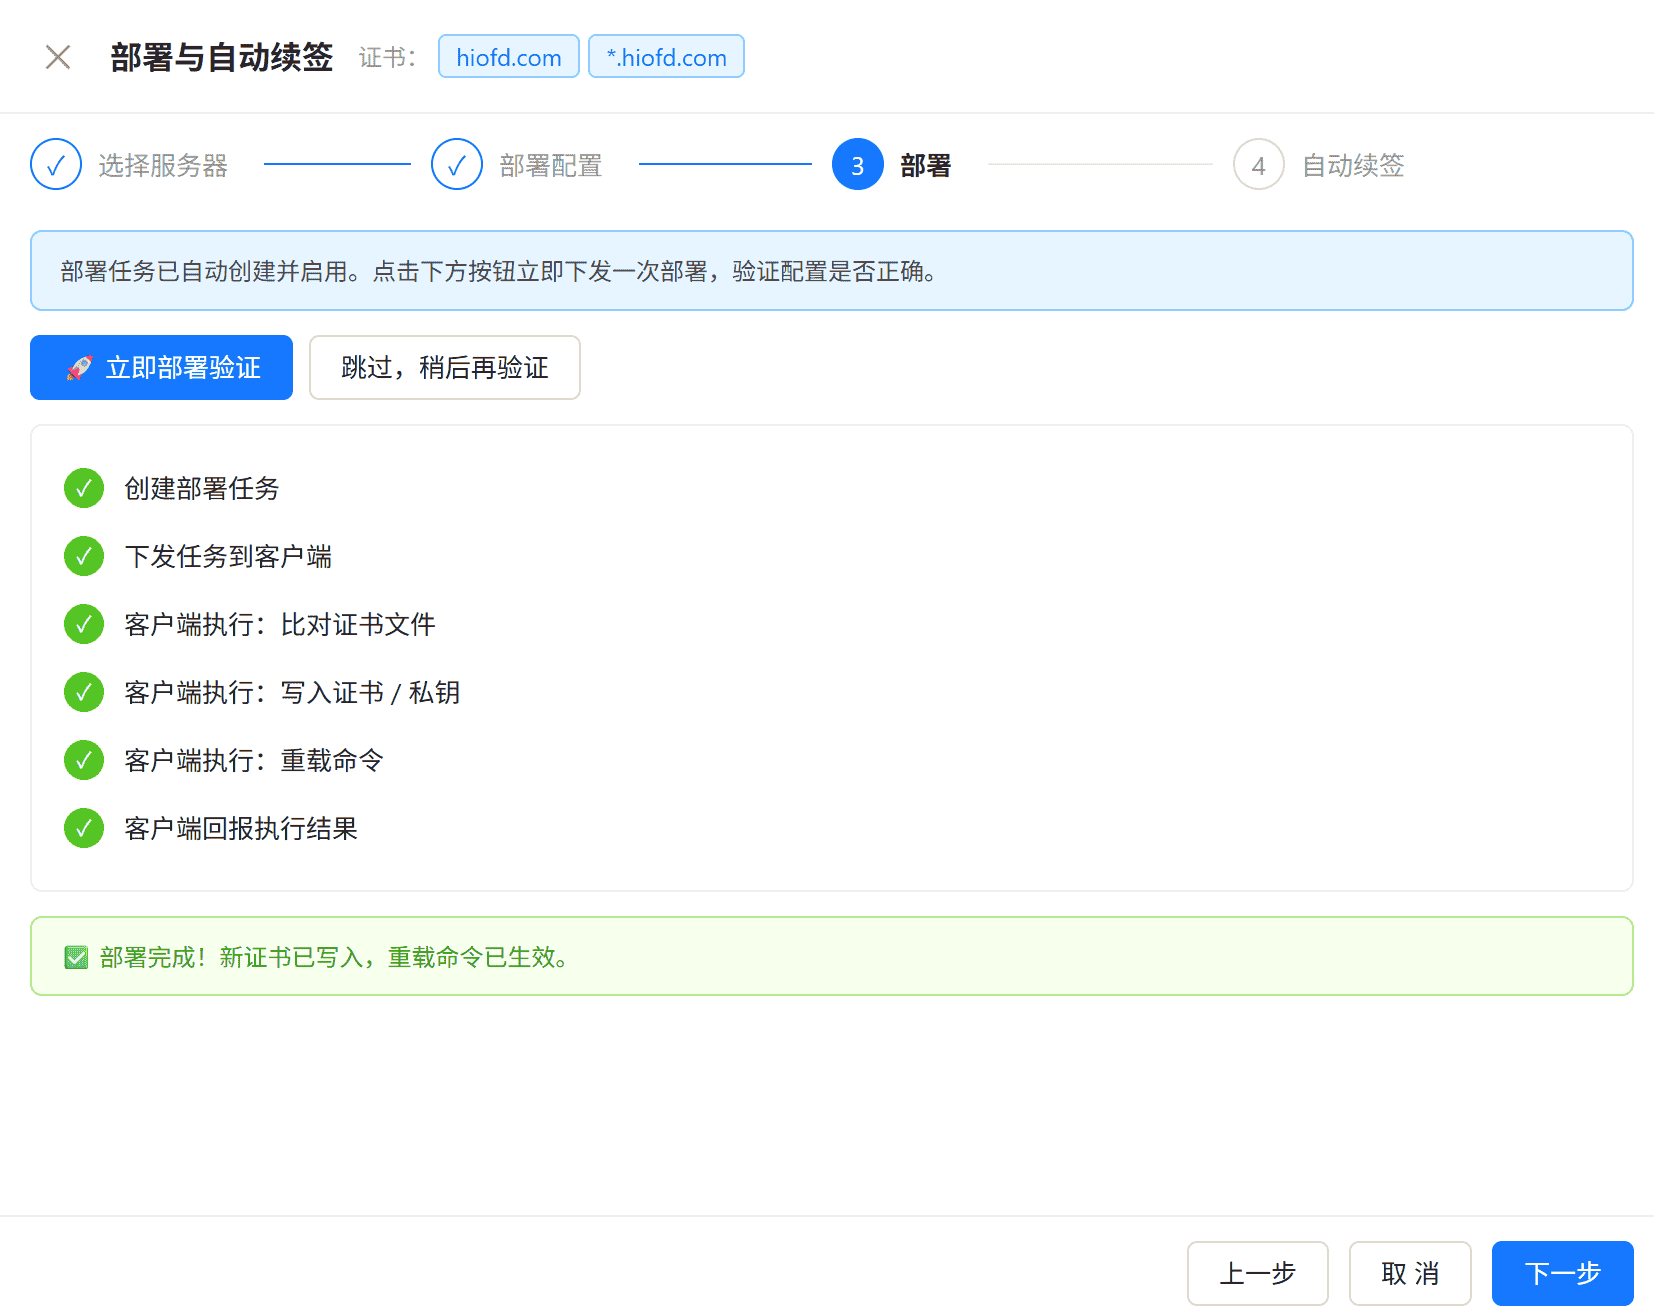Click the text 客户端执行：比对证书文件

pos(280,625)
